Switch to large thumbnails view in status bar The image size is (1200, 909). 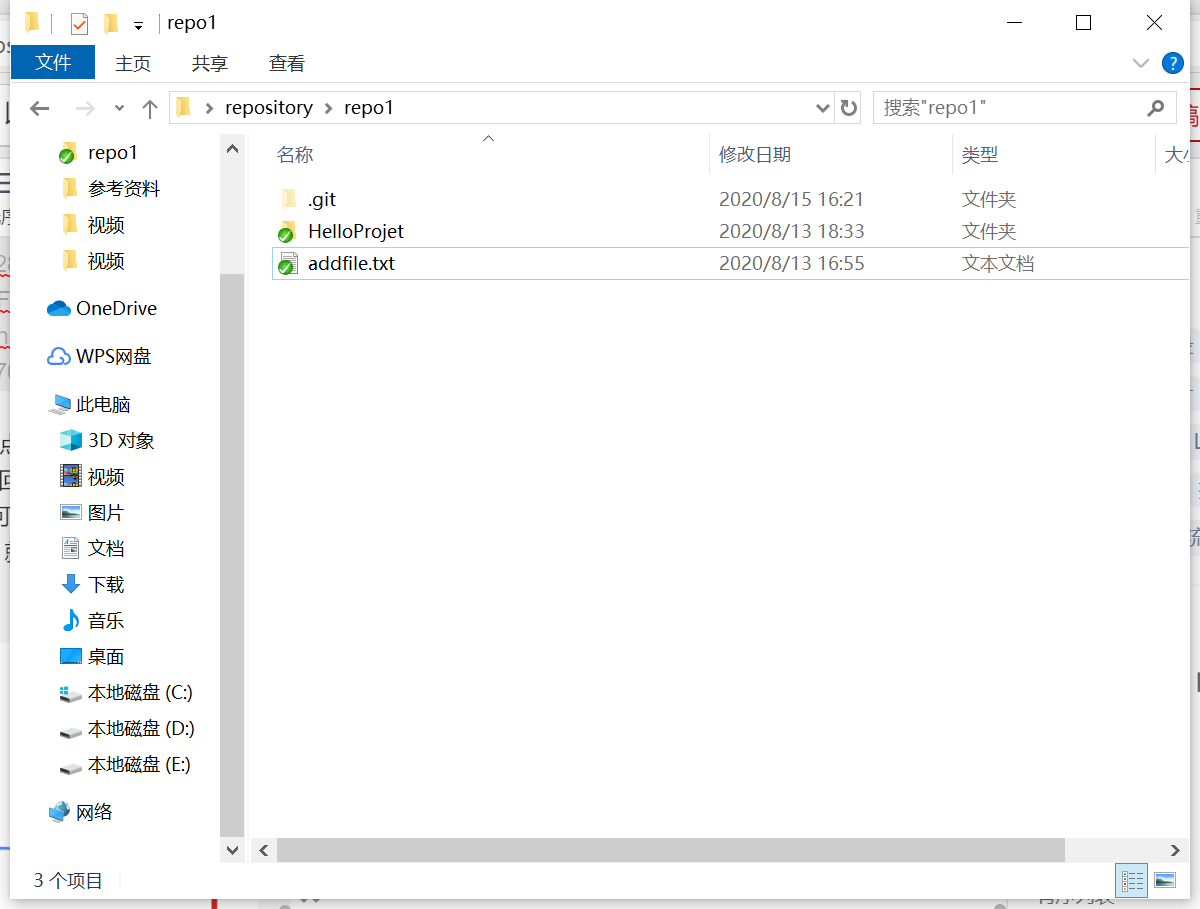pyautogui.click(x=1165, y=880)
